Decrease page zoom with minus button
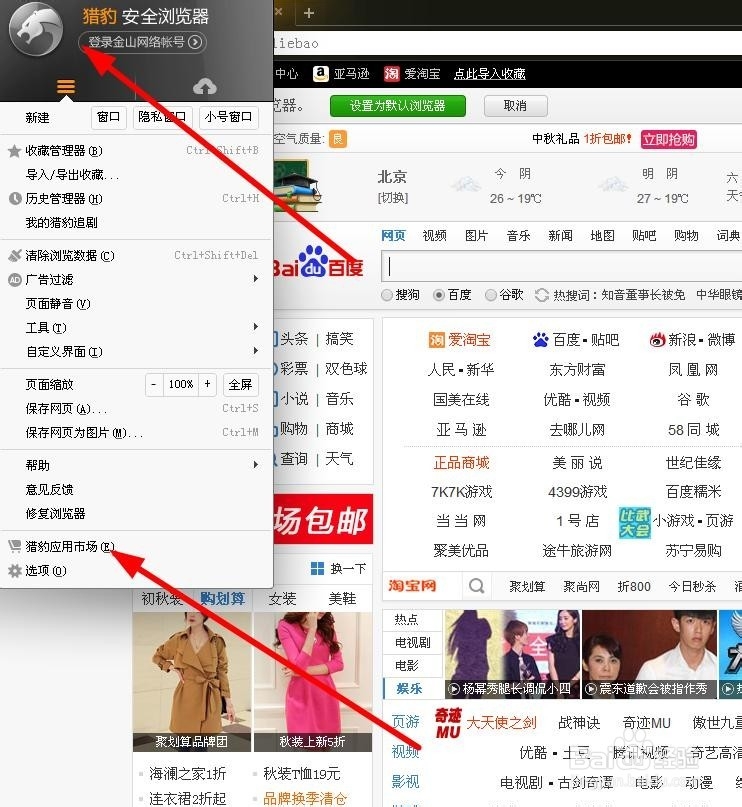The height and width of the screenshot is (807, 742). (x=153, y=384)
